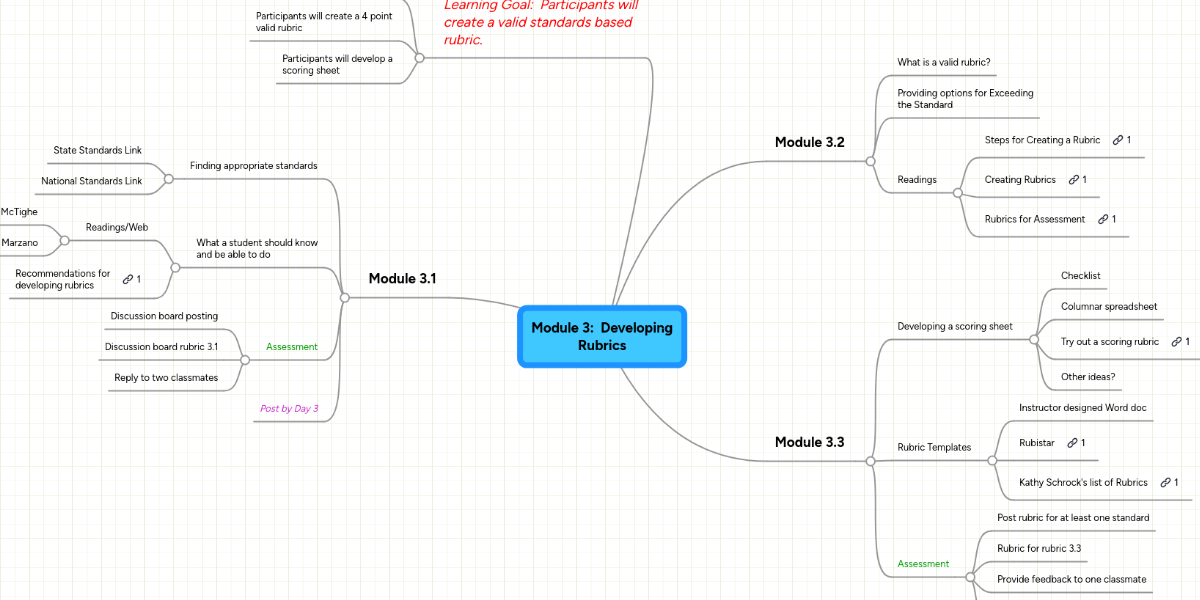The image size is (1200, 600).
Task: Select the Checklist node
Action: (1080, 275)
